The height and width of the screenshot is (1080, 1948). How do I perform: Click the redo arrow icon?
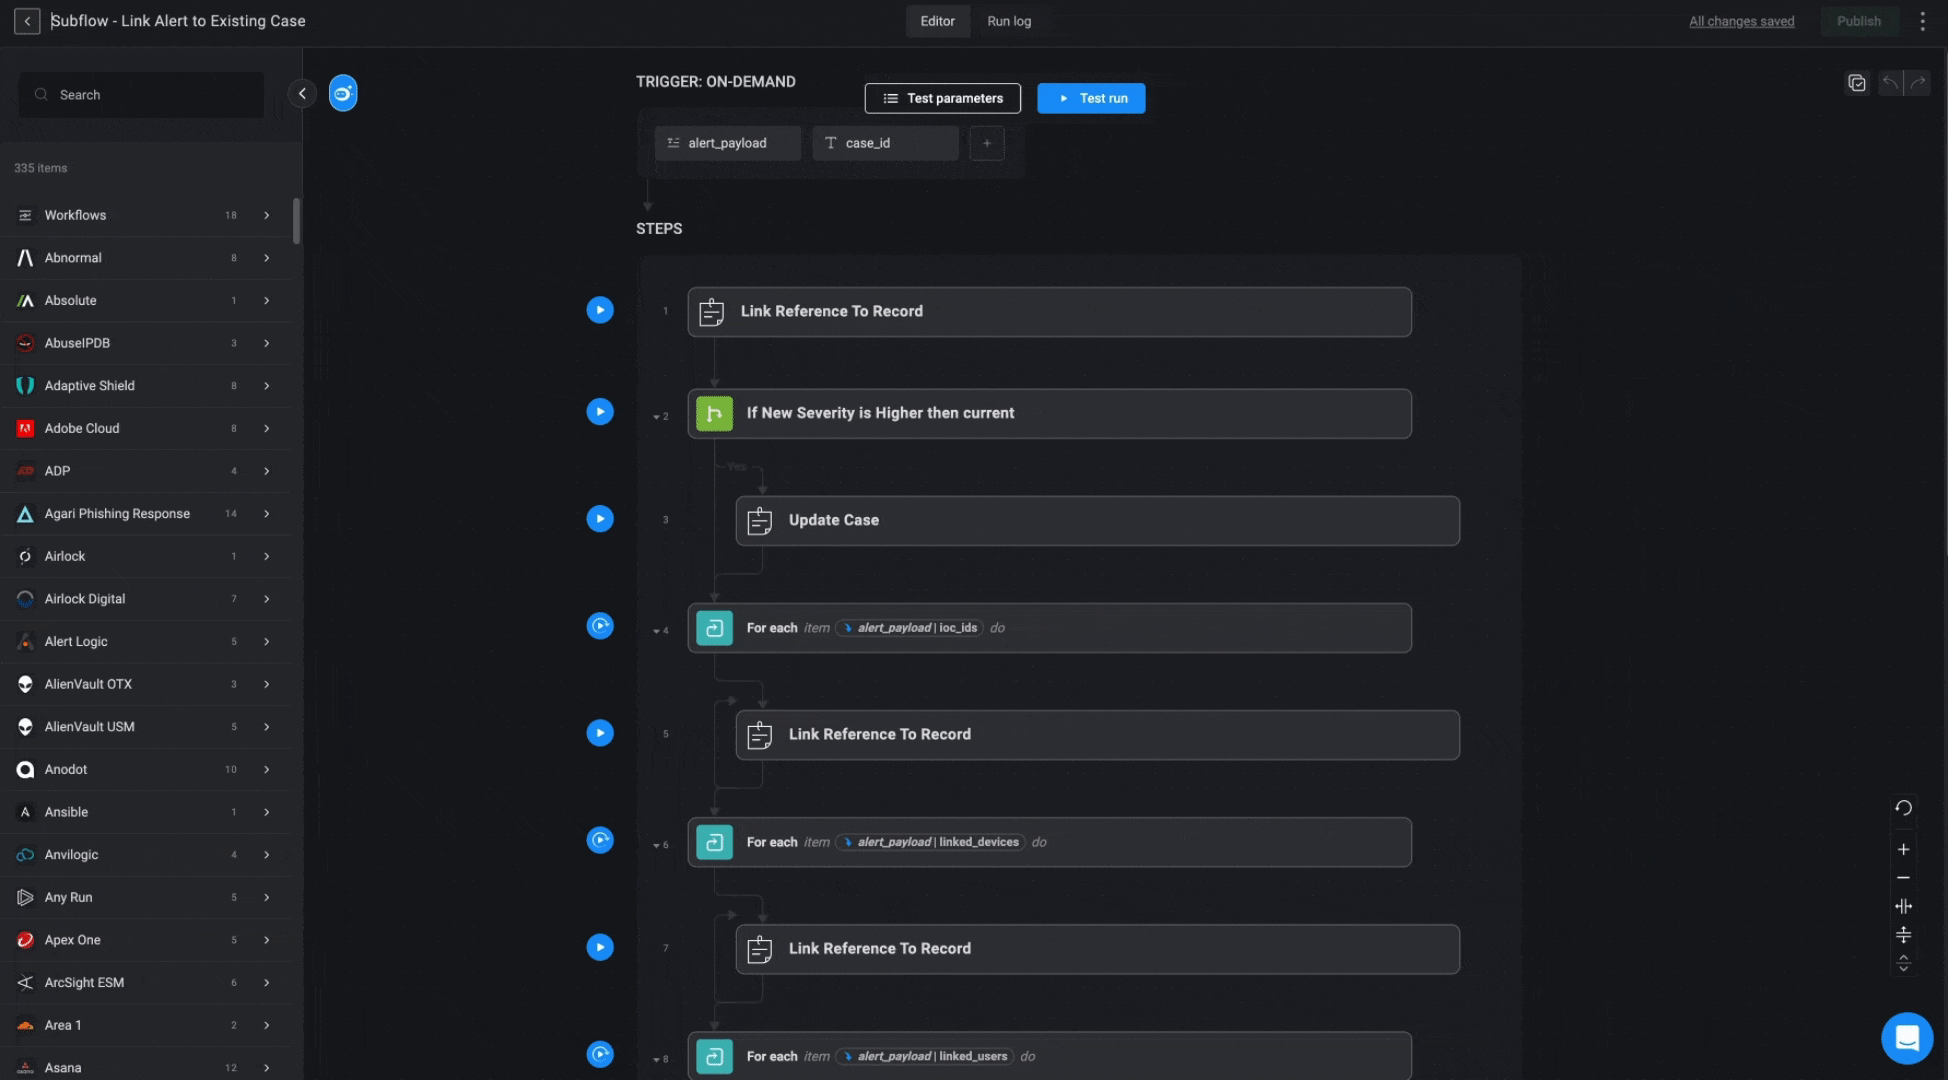1918,83
